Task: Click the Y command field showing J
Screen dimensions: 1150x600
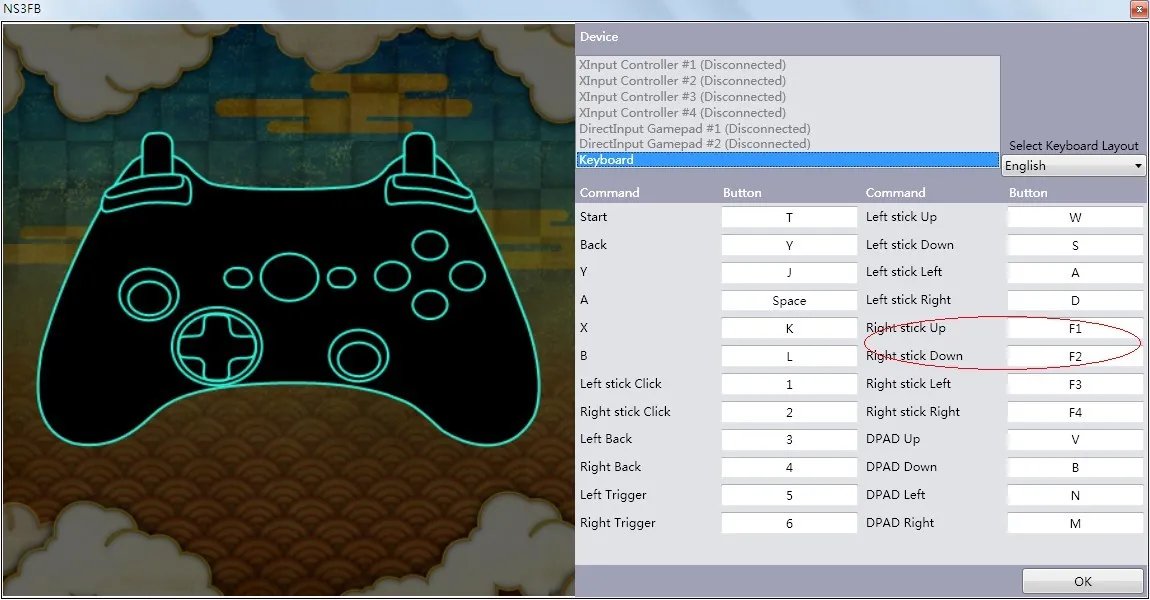Action: (789, 273)
